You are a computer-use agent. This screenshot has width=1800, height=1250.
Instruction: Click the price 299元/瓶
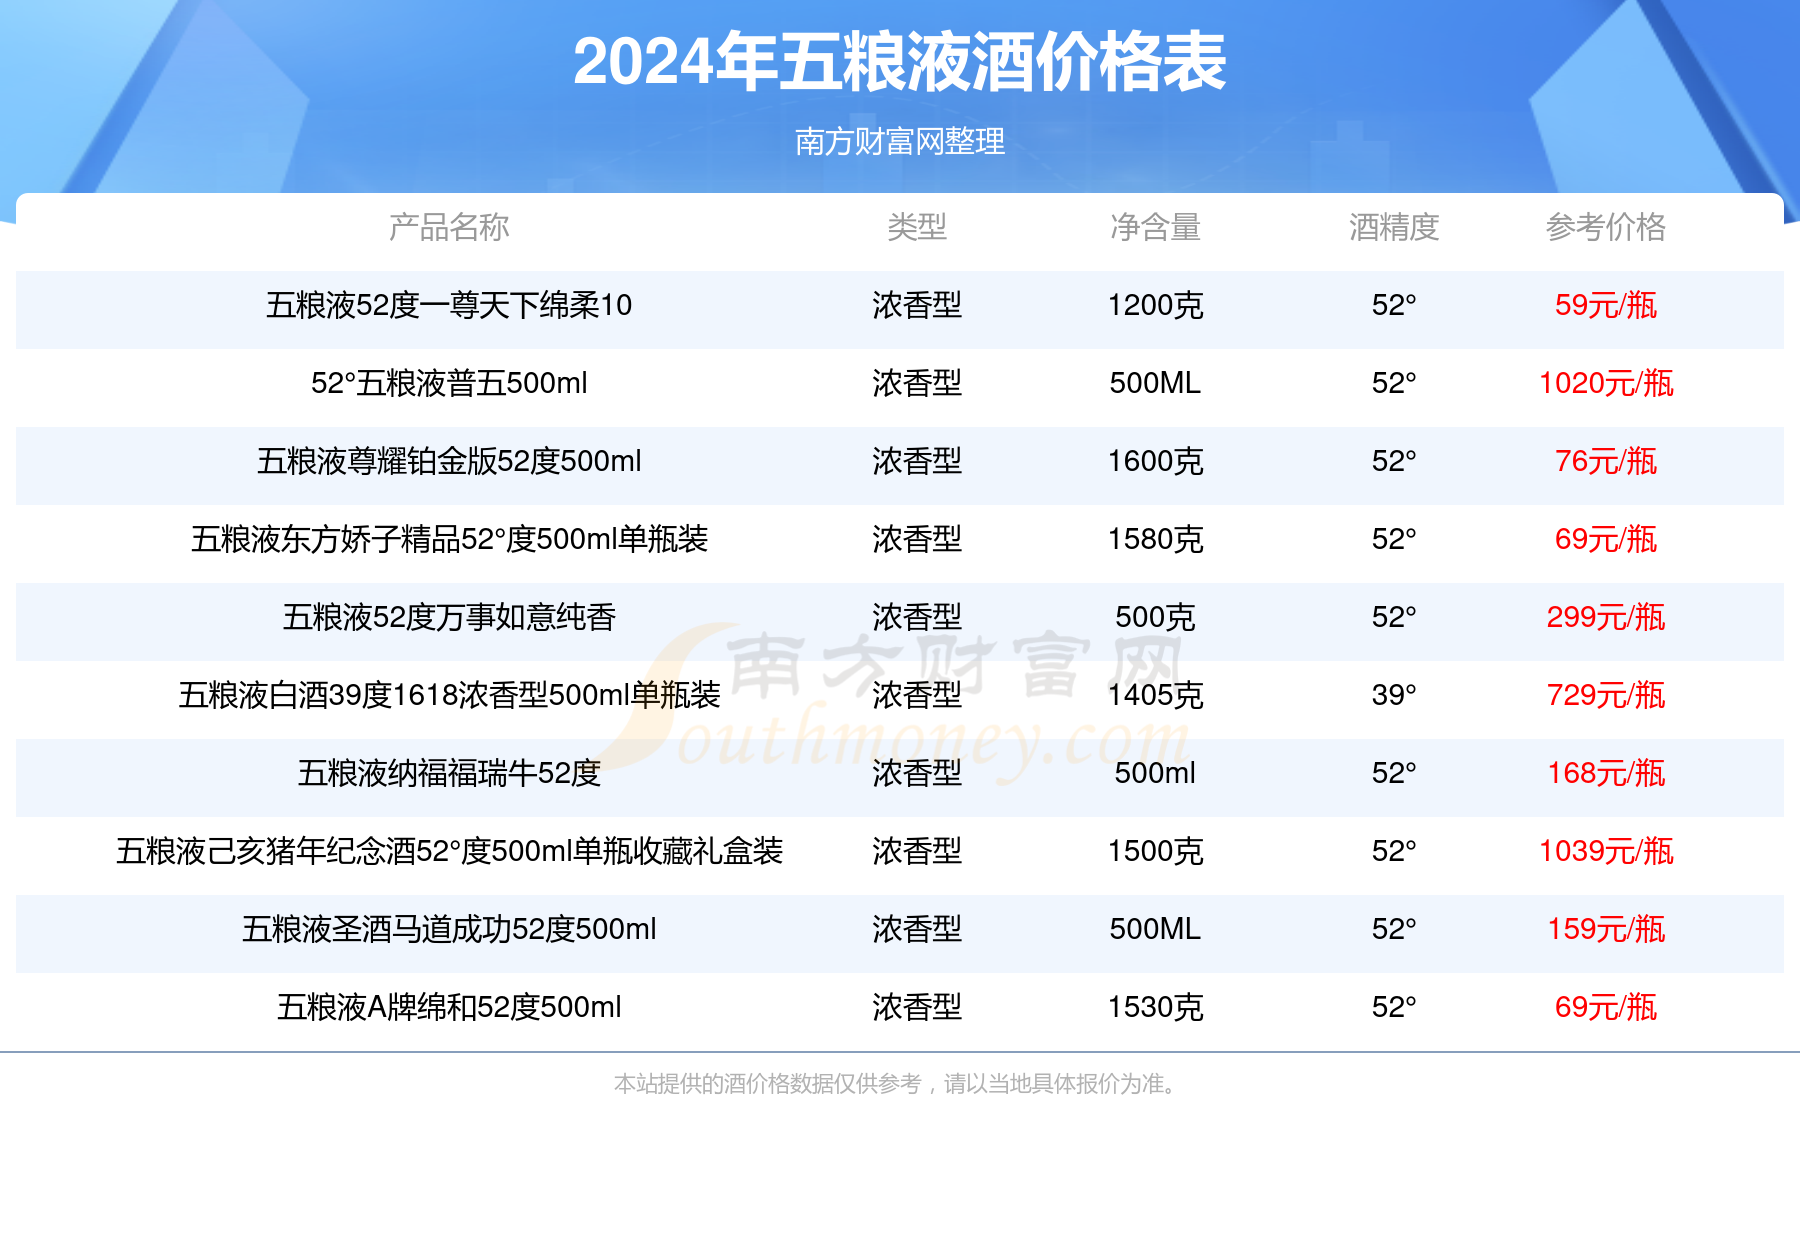pos(1606,617)
